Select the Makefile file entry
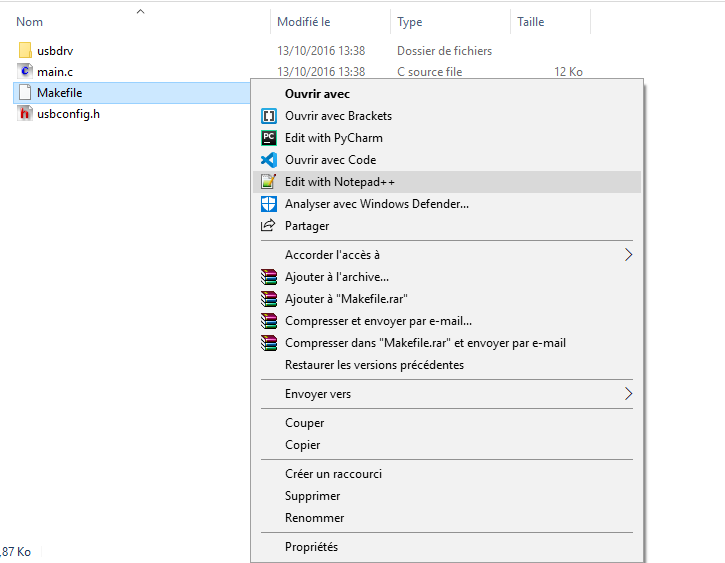Image resolution: width=725 pixels, height=563 pixels. coord(59,93)
